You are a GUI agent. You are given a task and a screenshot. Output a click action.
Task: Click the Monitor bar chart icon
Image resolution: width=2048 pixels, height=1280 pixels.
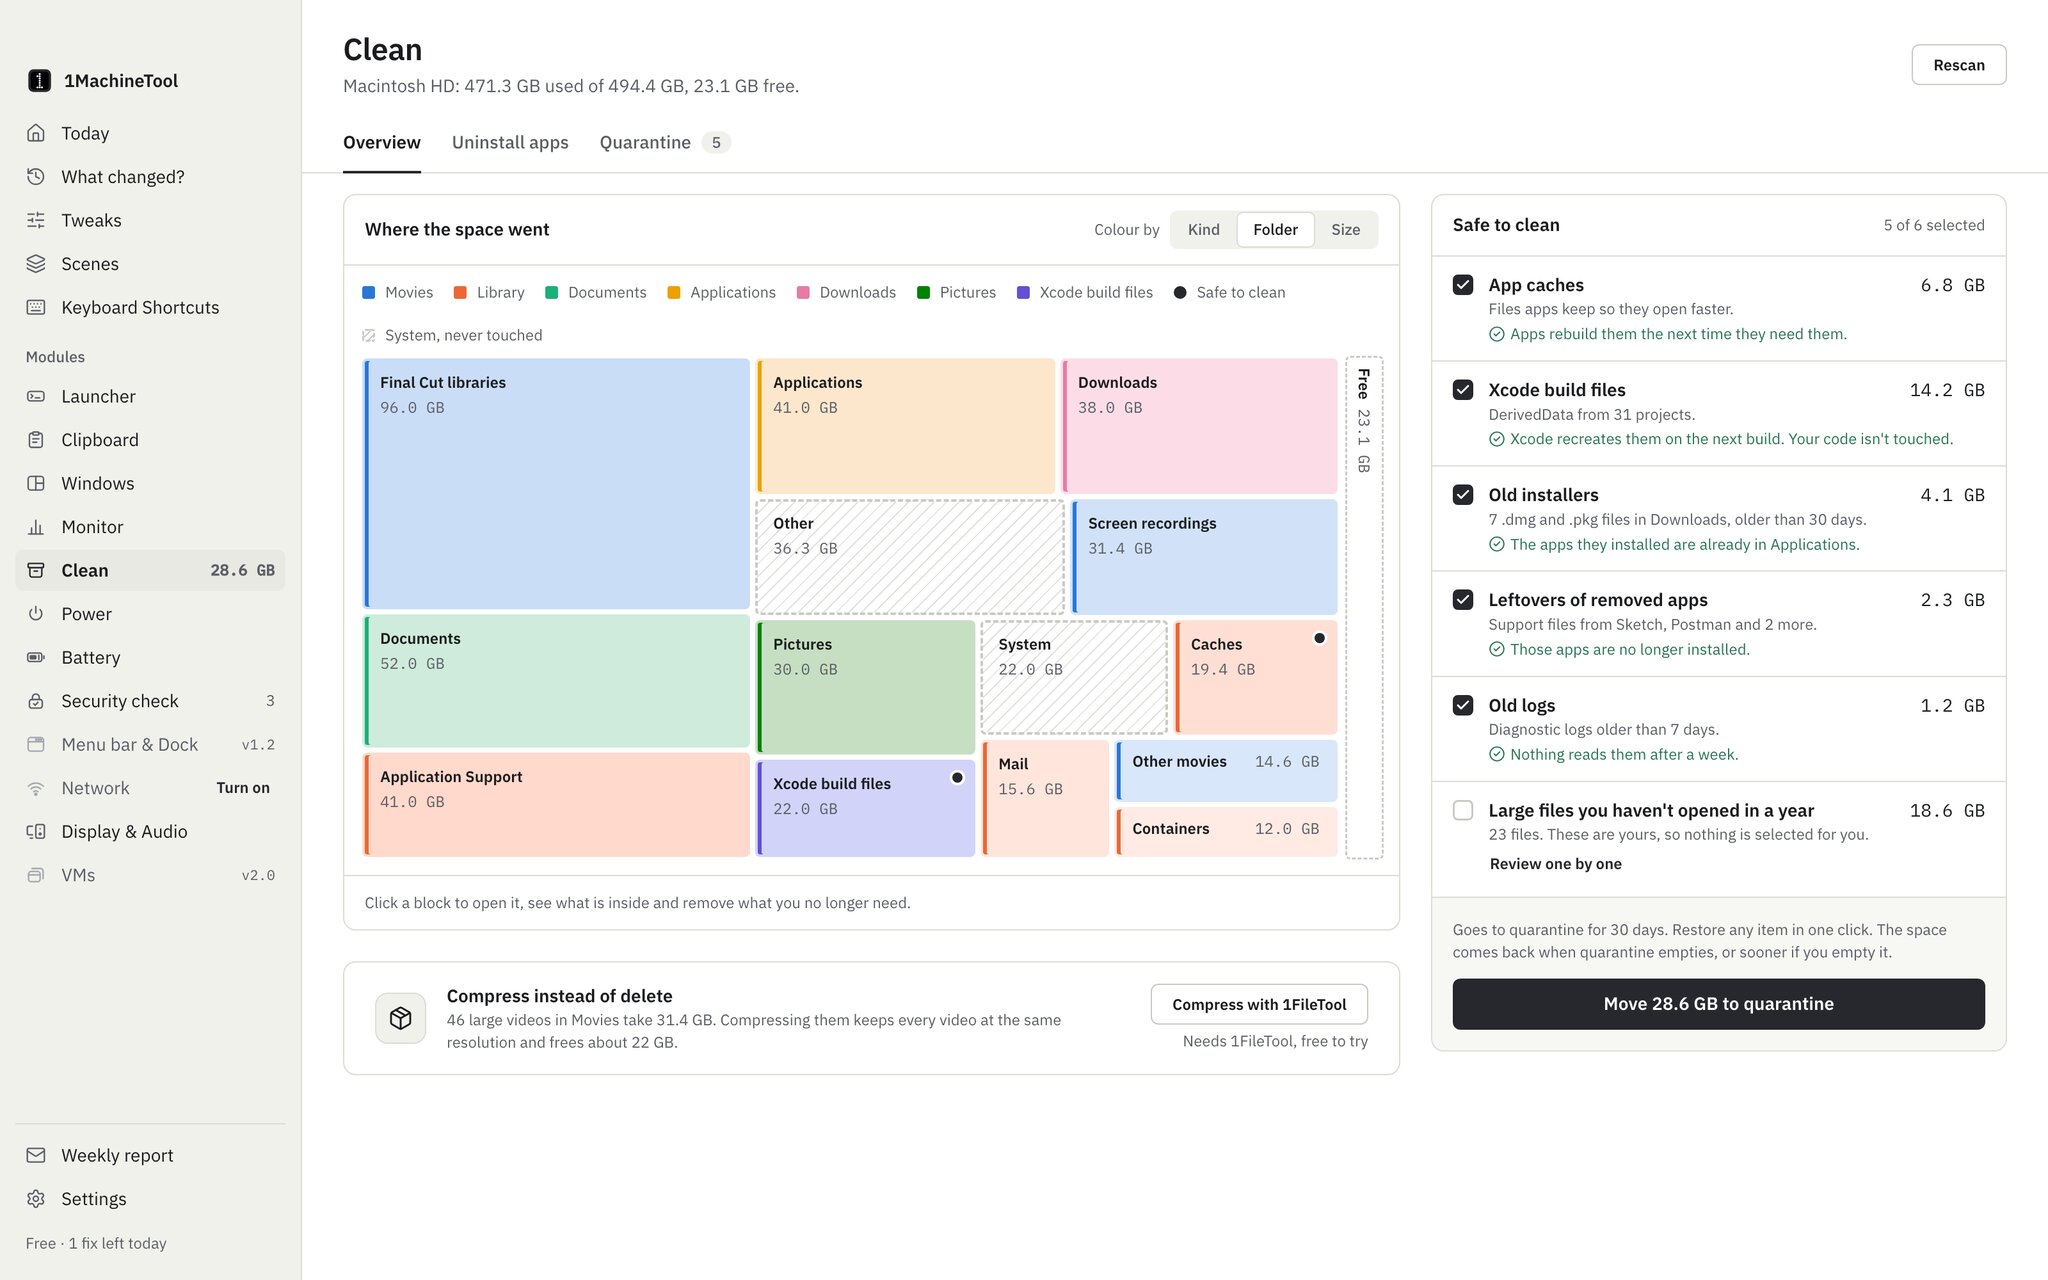(36, 527)
